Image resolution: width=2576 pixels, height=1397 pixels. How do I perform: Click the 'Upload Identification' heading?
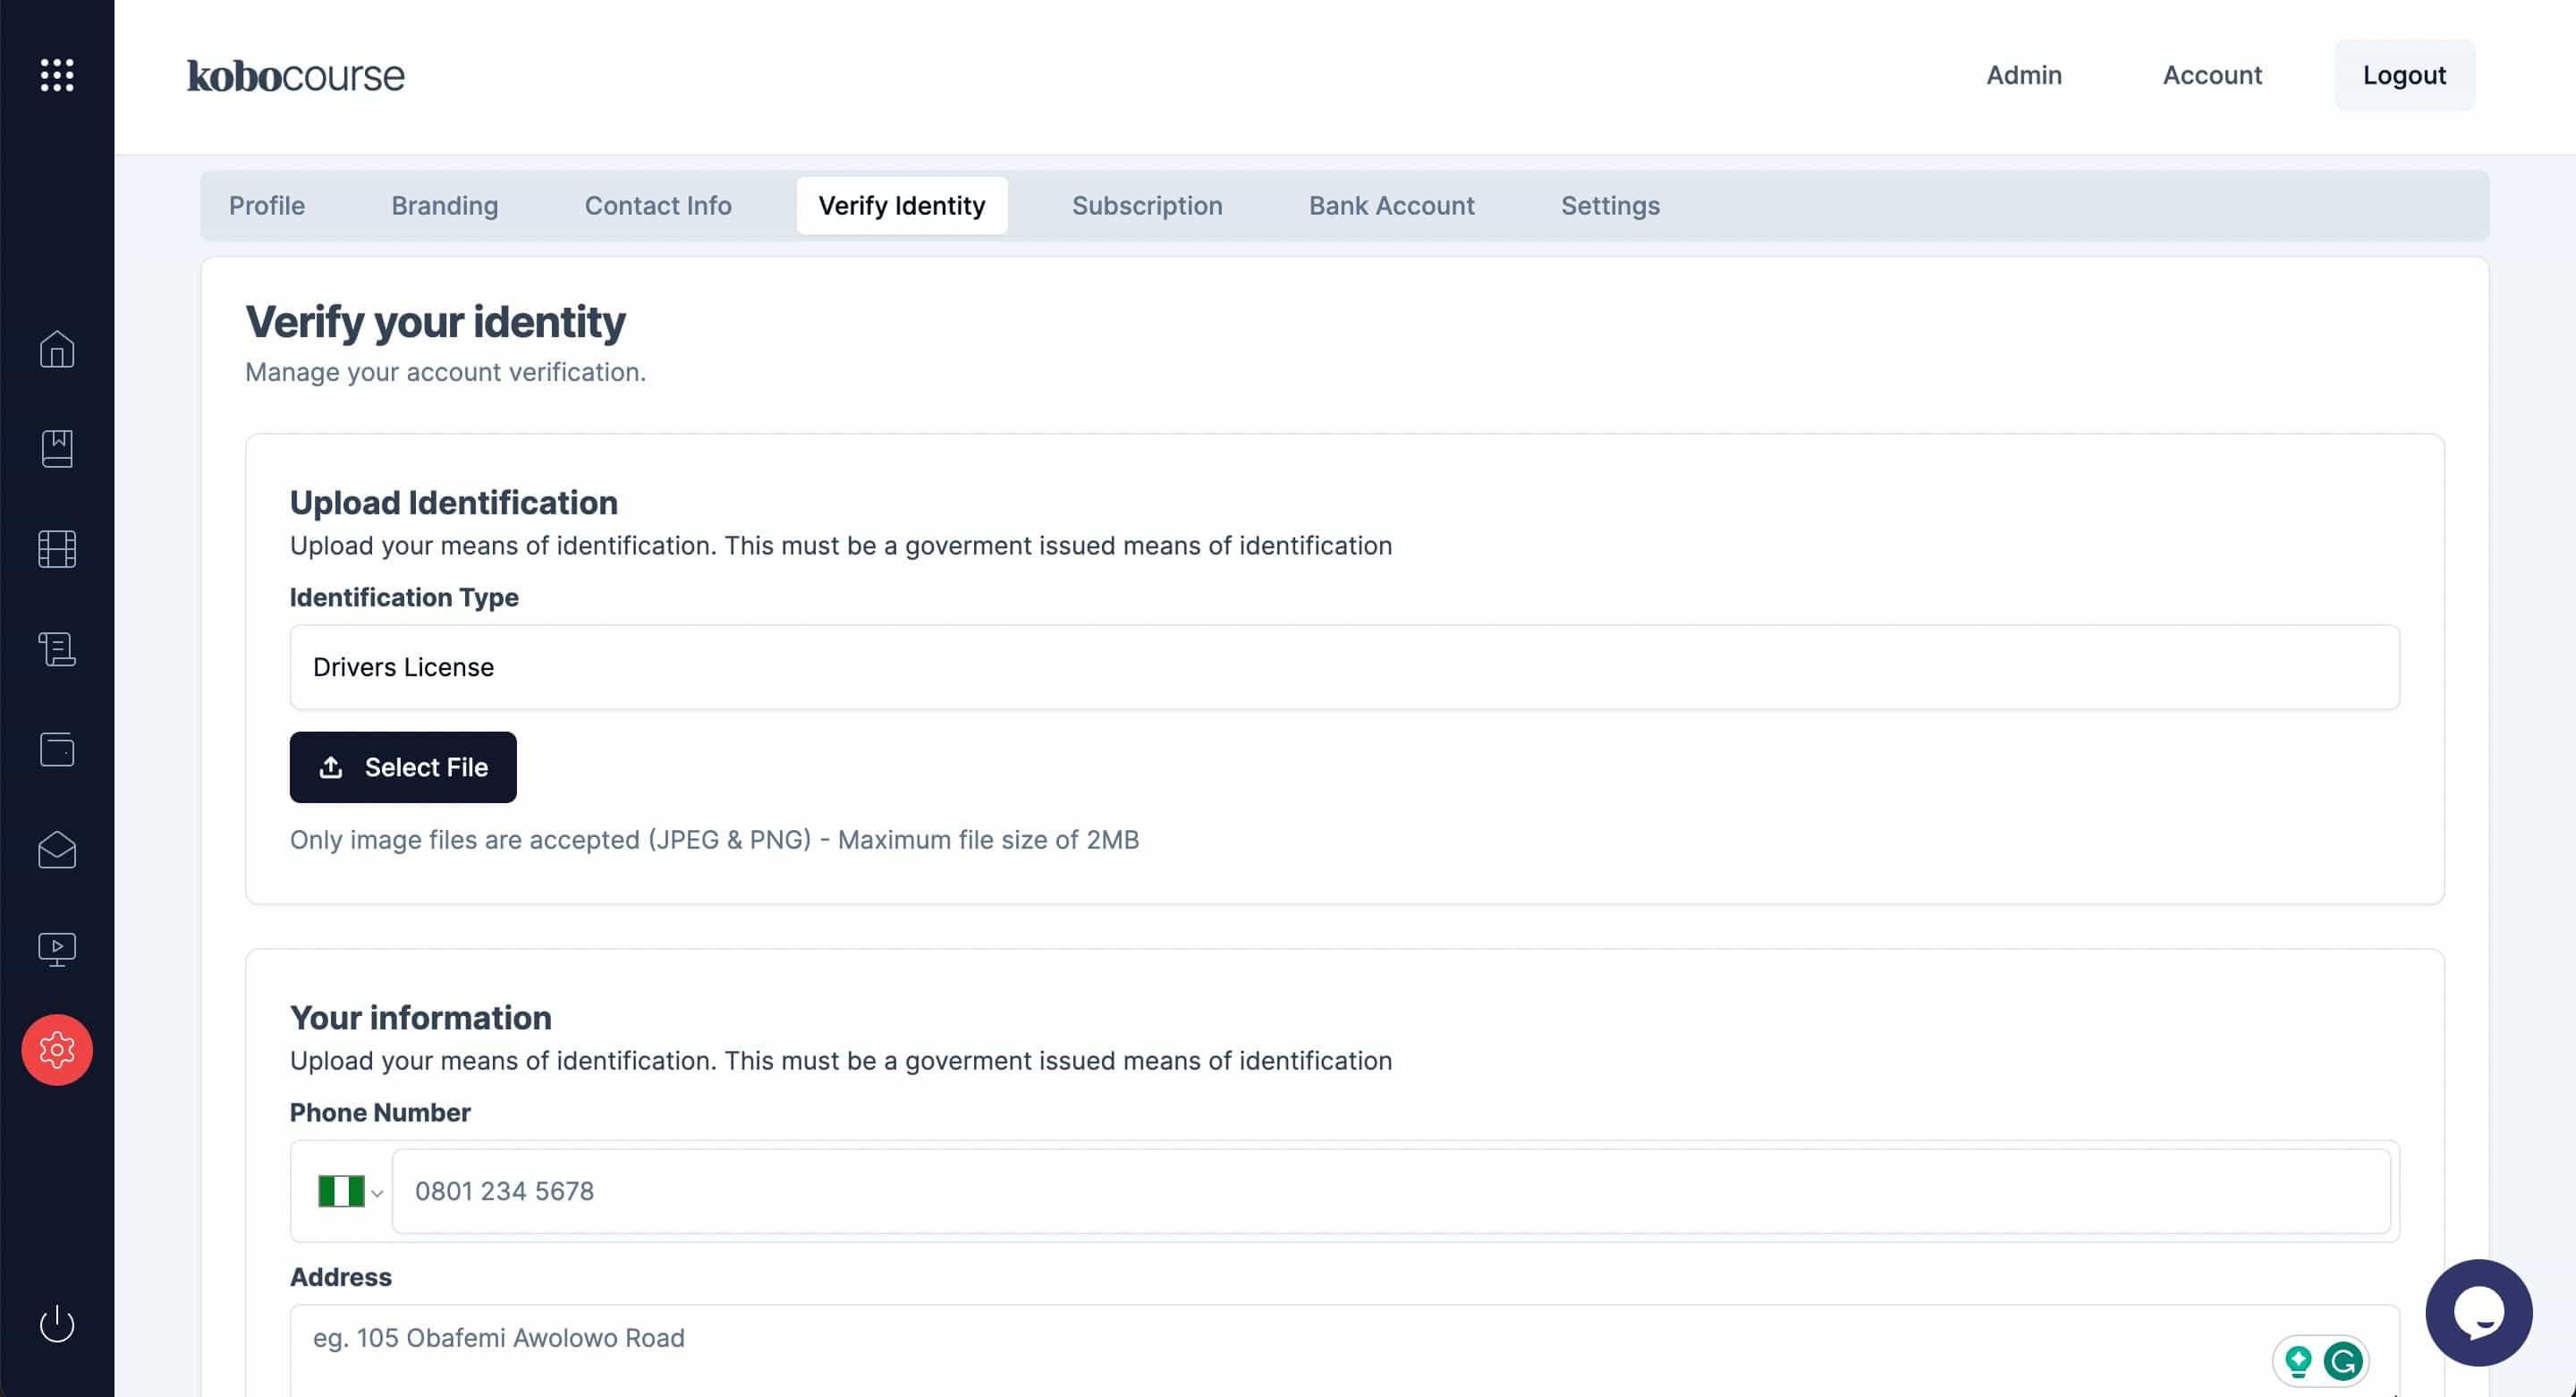[453, 503]
